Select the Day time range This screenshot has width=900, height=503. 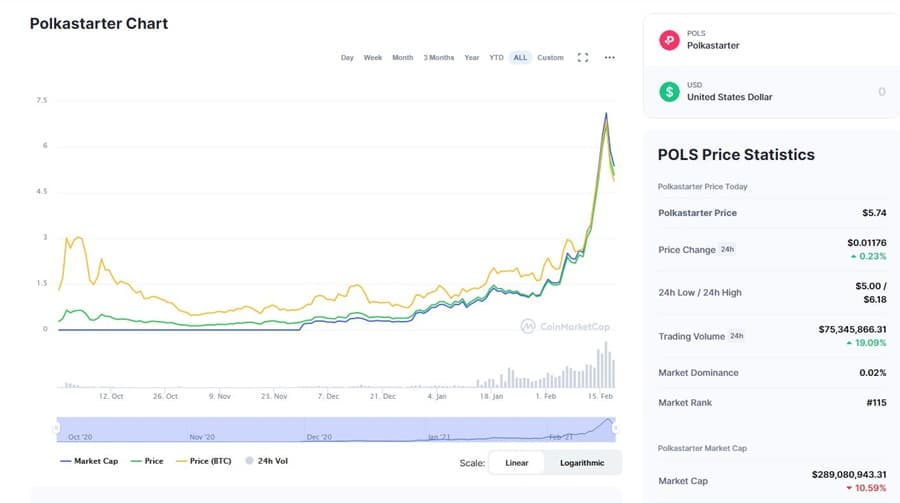click(347, 58)
